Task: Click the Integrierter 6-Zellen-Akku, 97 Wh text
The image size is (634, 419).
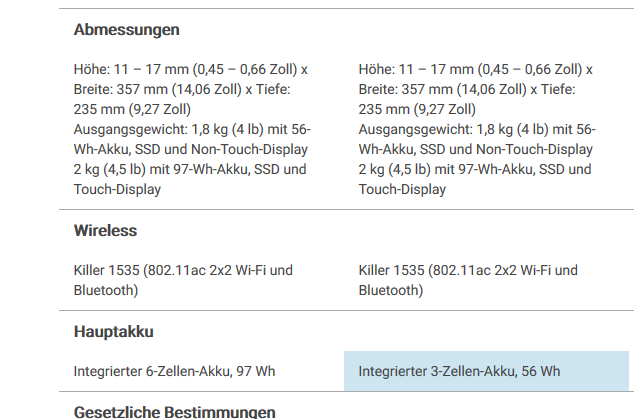Action: pyautogui.click(x=174, y=371)
